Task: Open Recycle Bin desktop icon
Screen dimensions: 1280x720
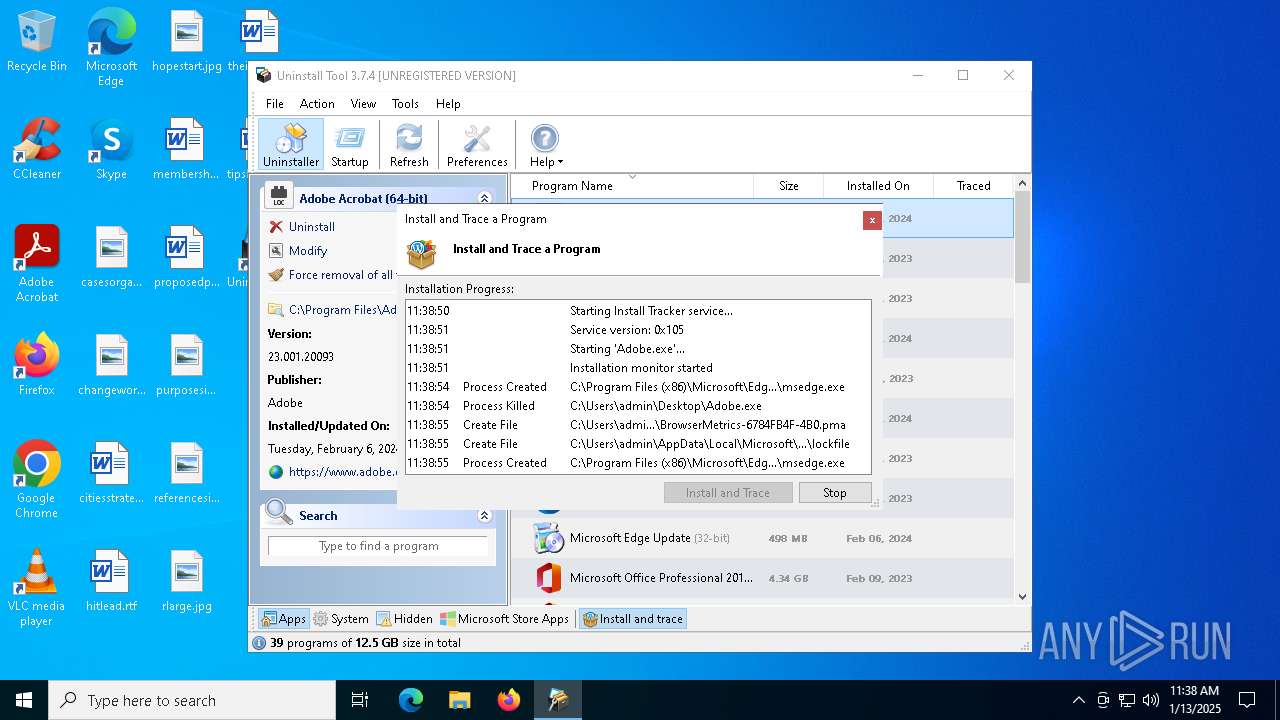Action: point(37,42)
